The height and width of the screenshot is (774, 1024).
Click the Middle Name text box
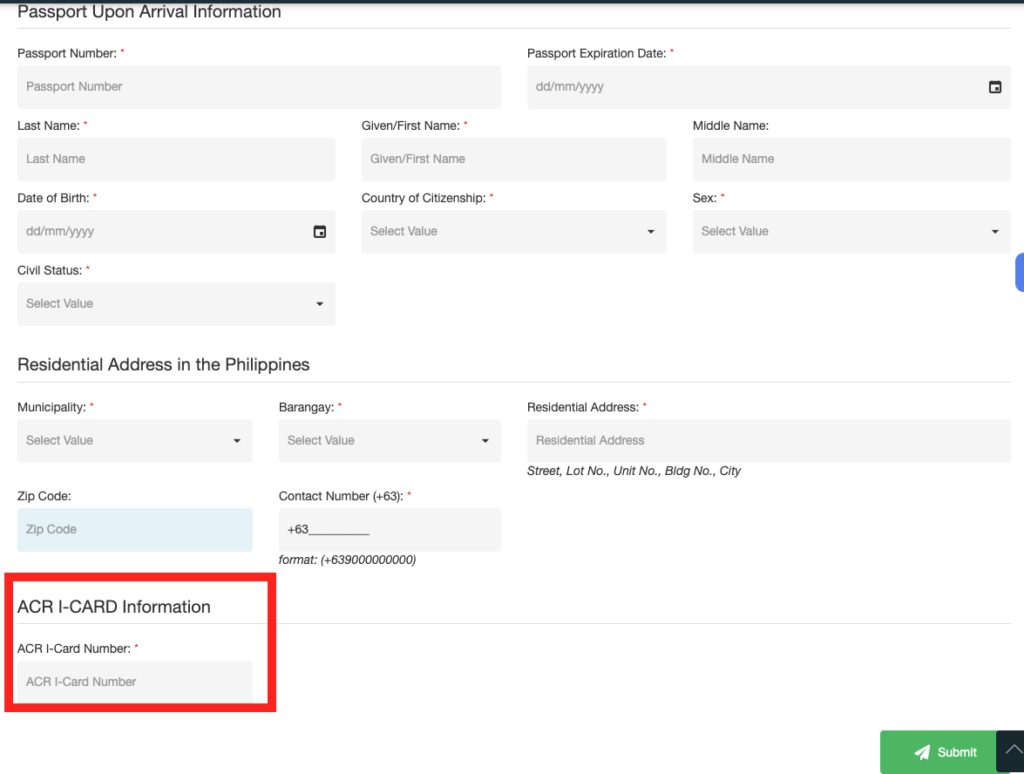click(850, 159)
